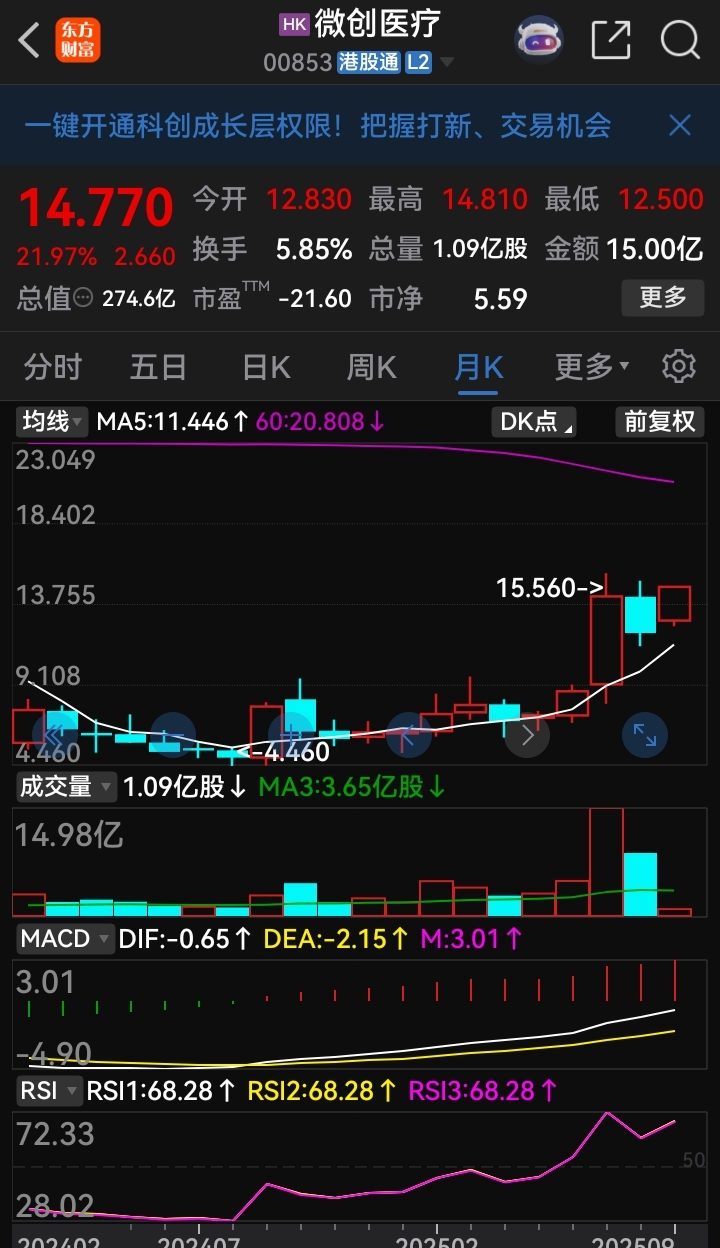This screenshot has height=1248, width=720.
Task: Dismiss the 科创成长层 banner with X
Action: [680, 125]
